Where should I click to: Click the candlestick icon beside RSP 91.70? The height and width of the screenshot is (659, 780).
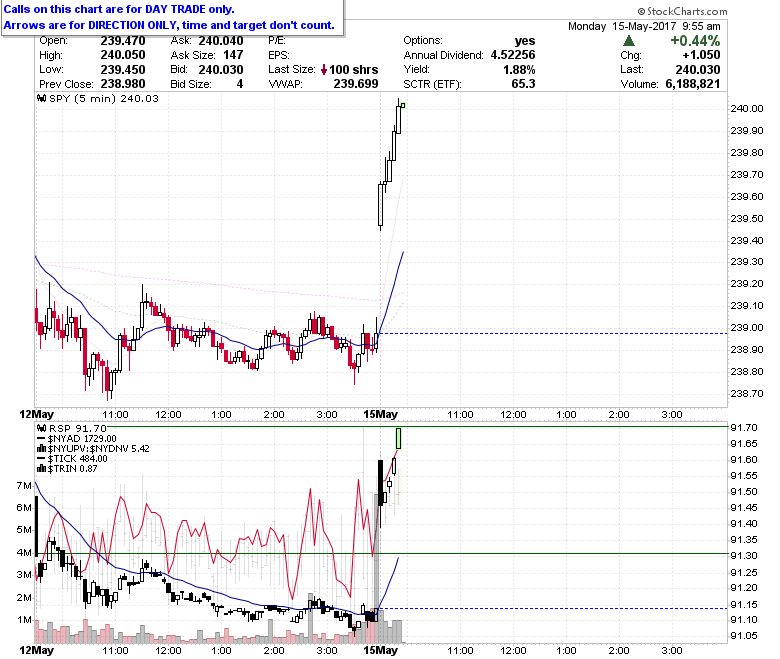(x=42, y=428)
